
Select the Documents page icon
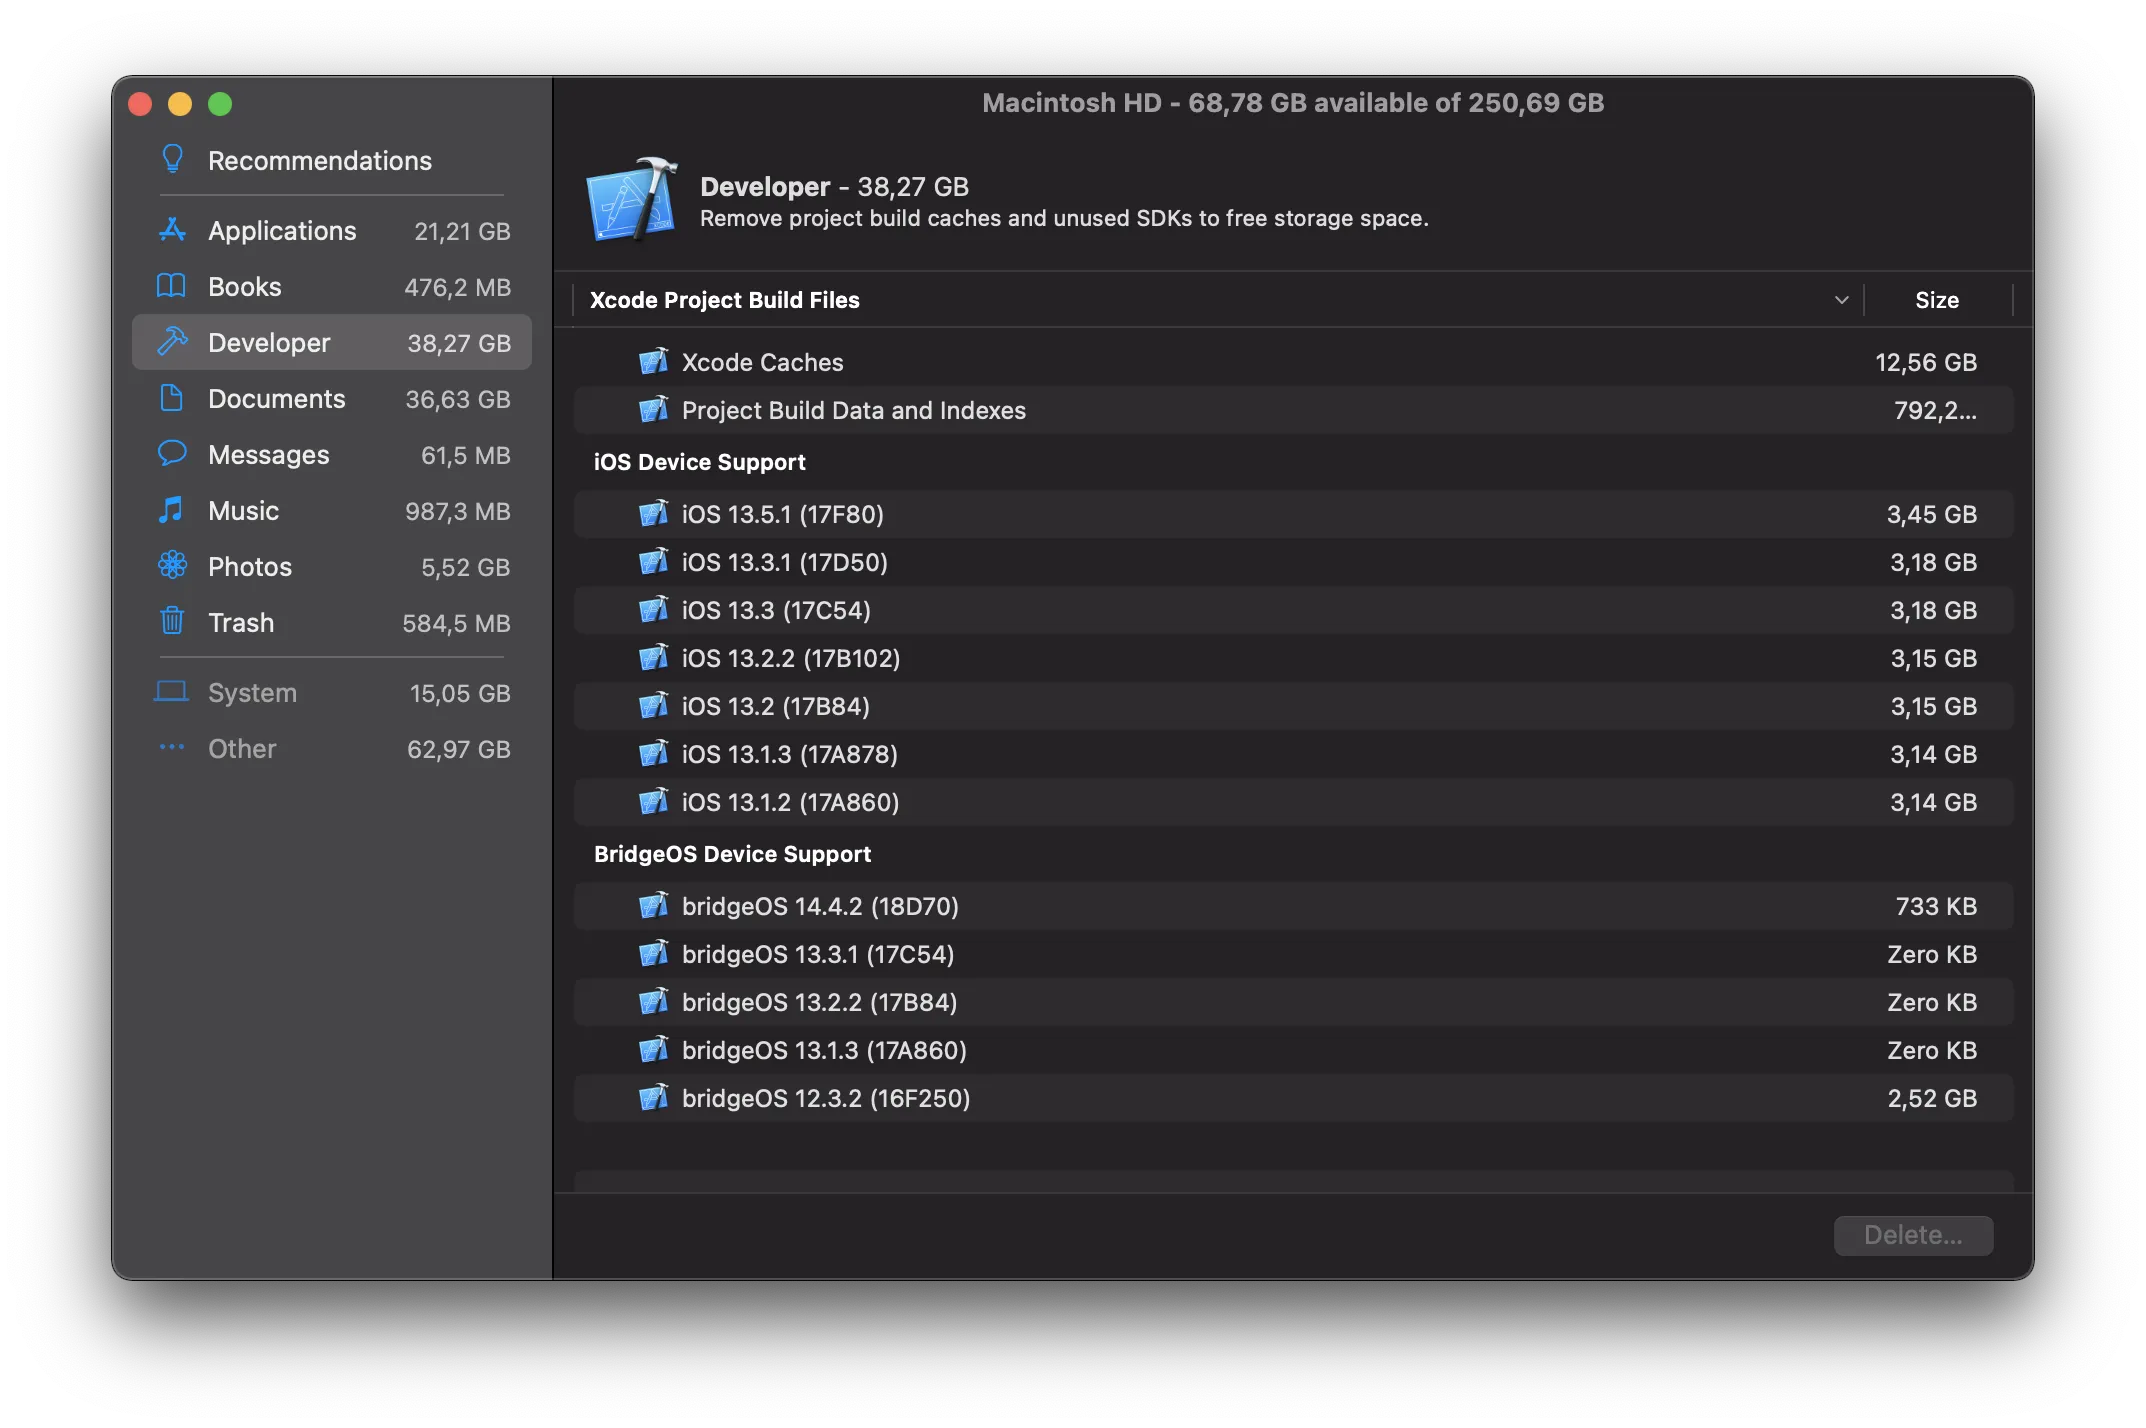pyautogui.click(x=172, y=398)
